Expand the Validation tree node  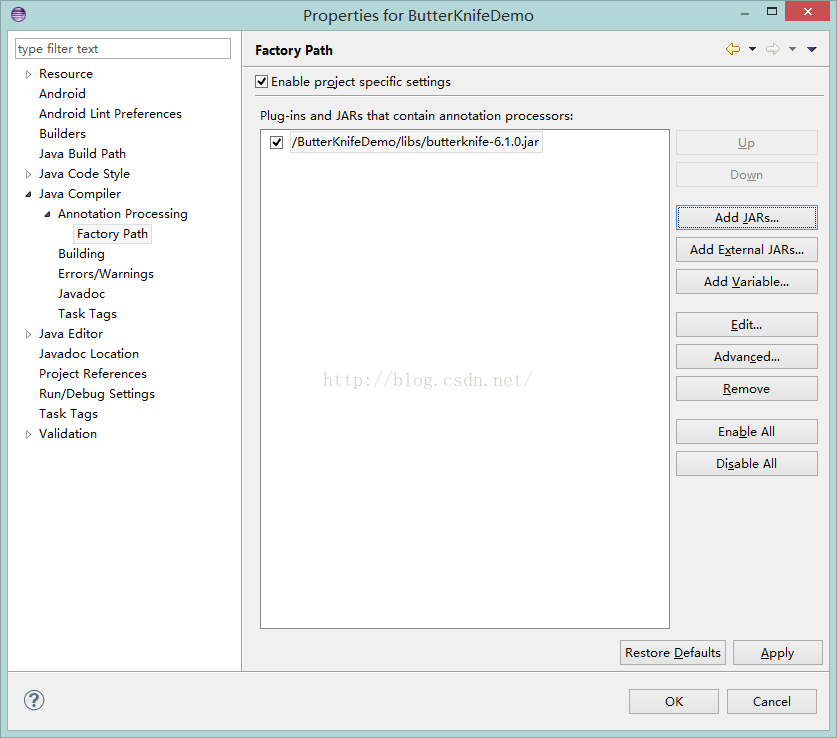click(x=28, y=434)
